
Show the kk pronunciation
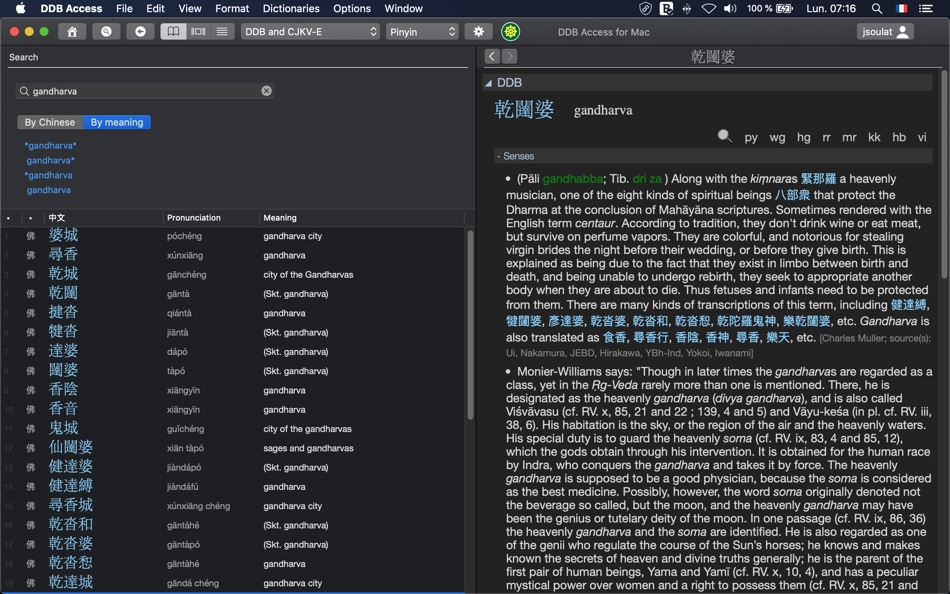(874, 138)
